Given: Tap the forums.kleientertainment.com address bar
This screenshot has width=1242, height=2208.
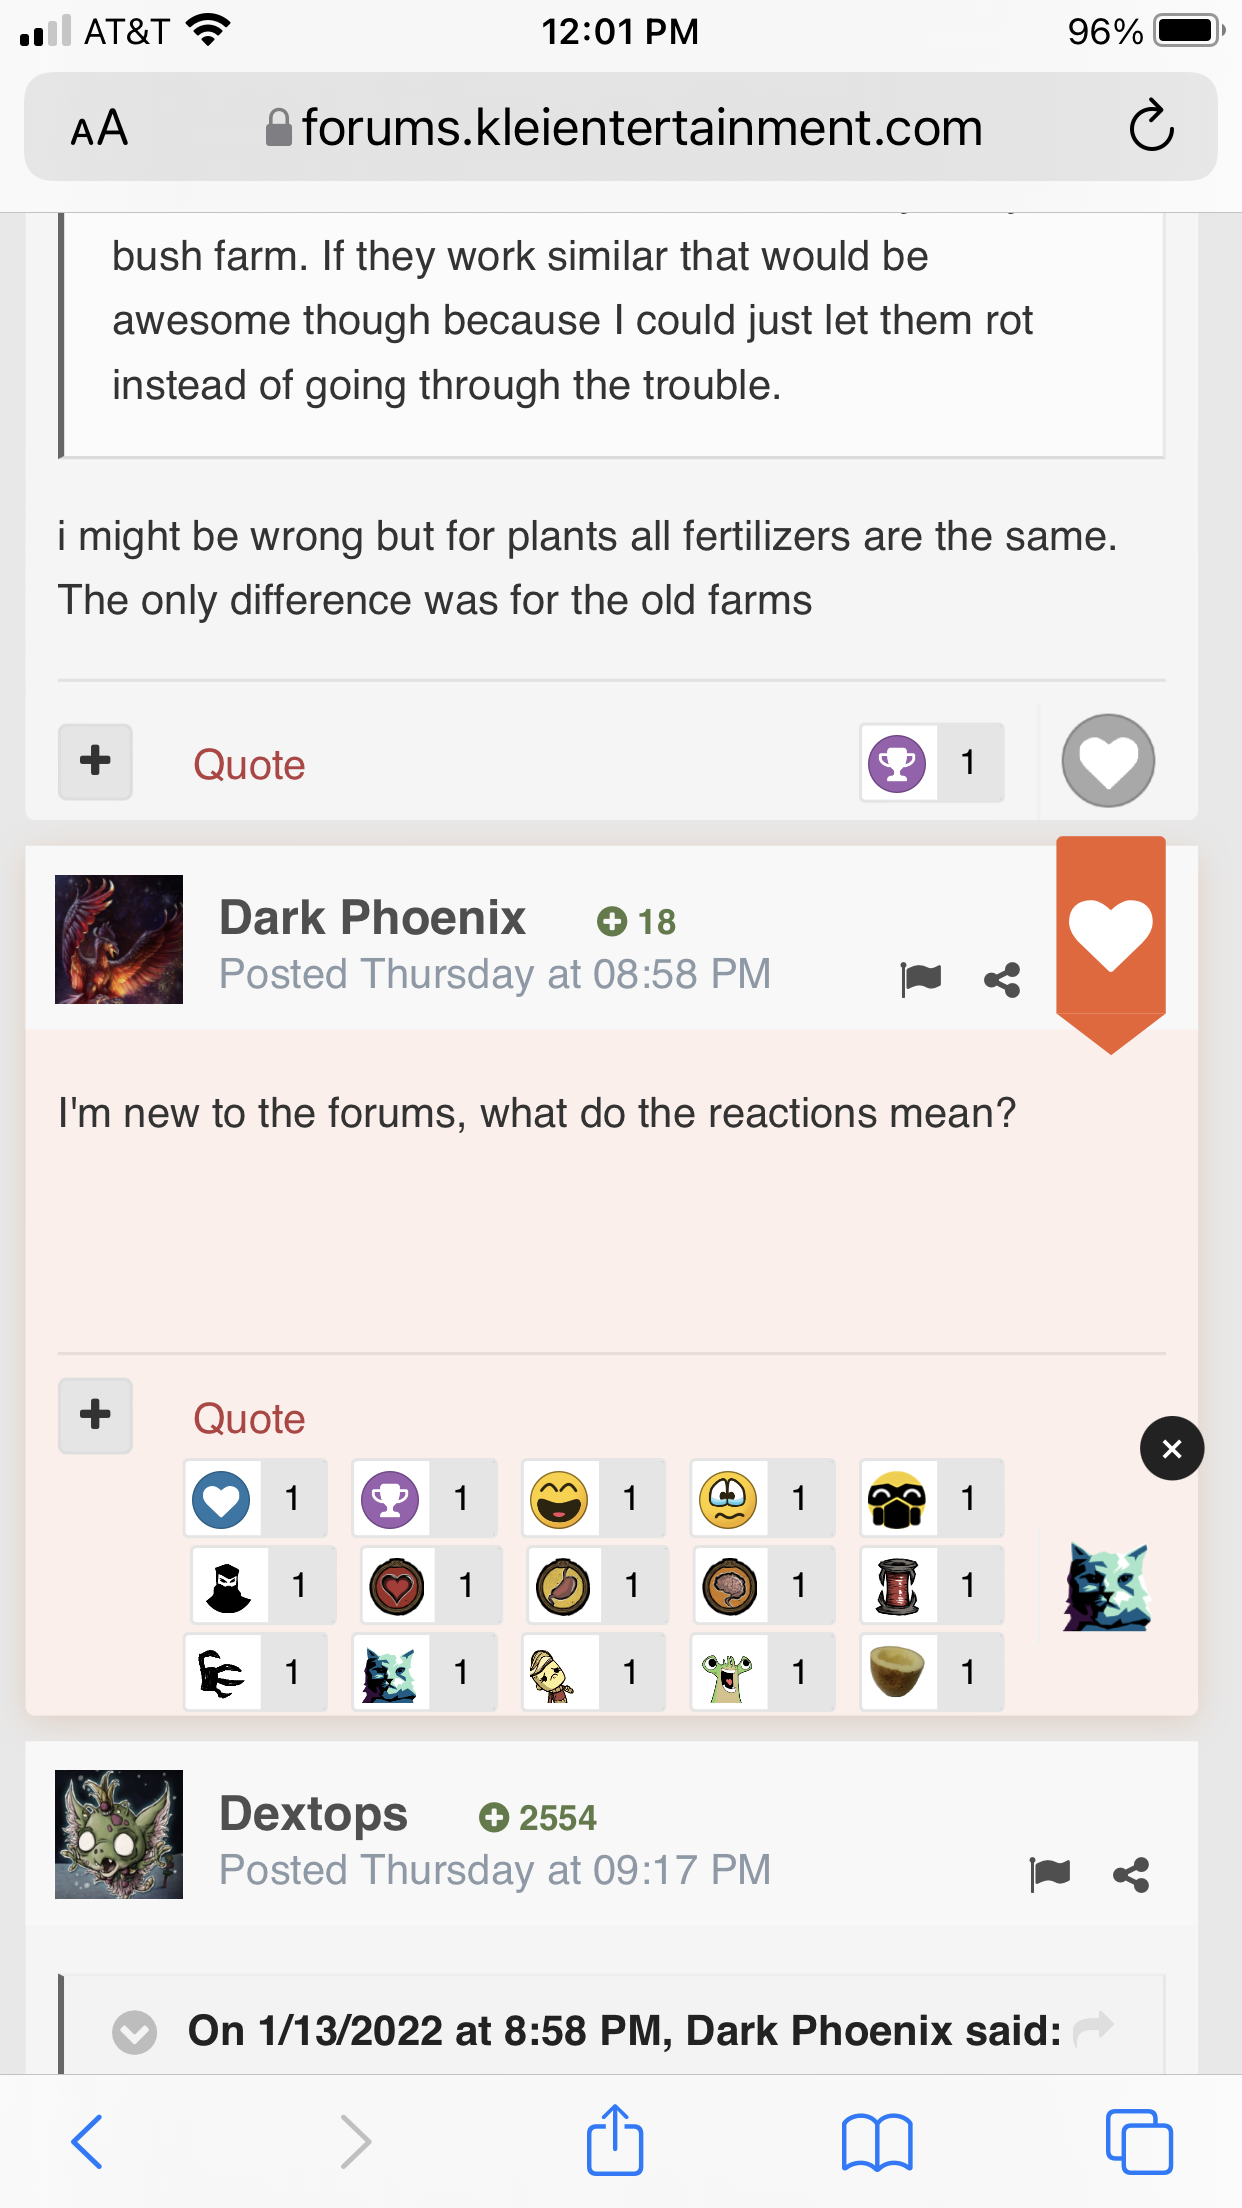Looking at the screenshot, I should 640,128.
